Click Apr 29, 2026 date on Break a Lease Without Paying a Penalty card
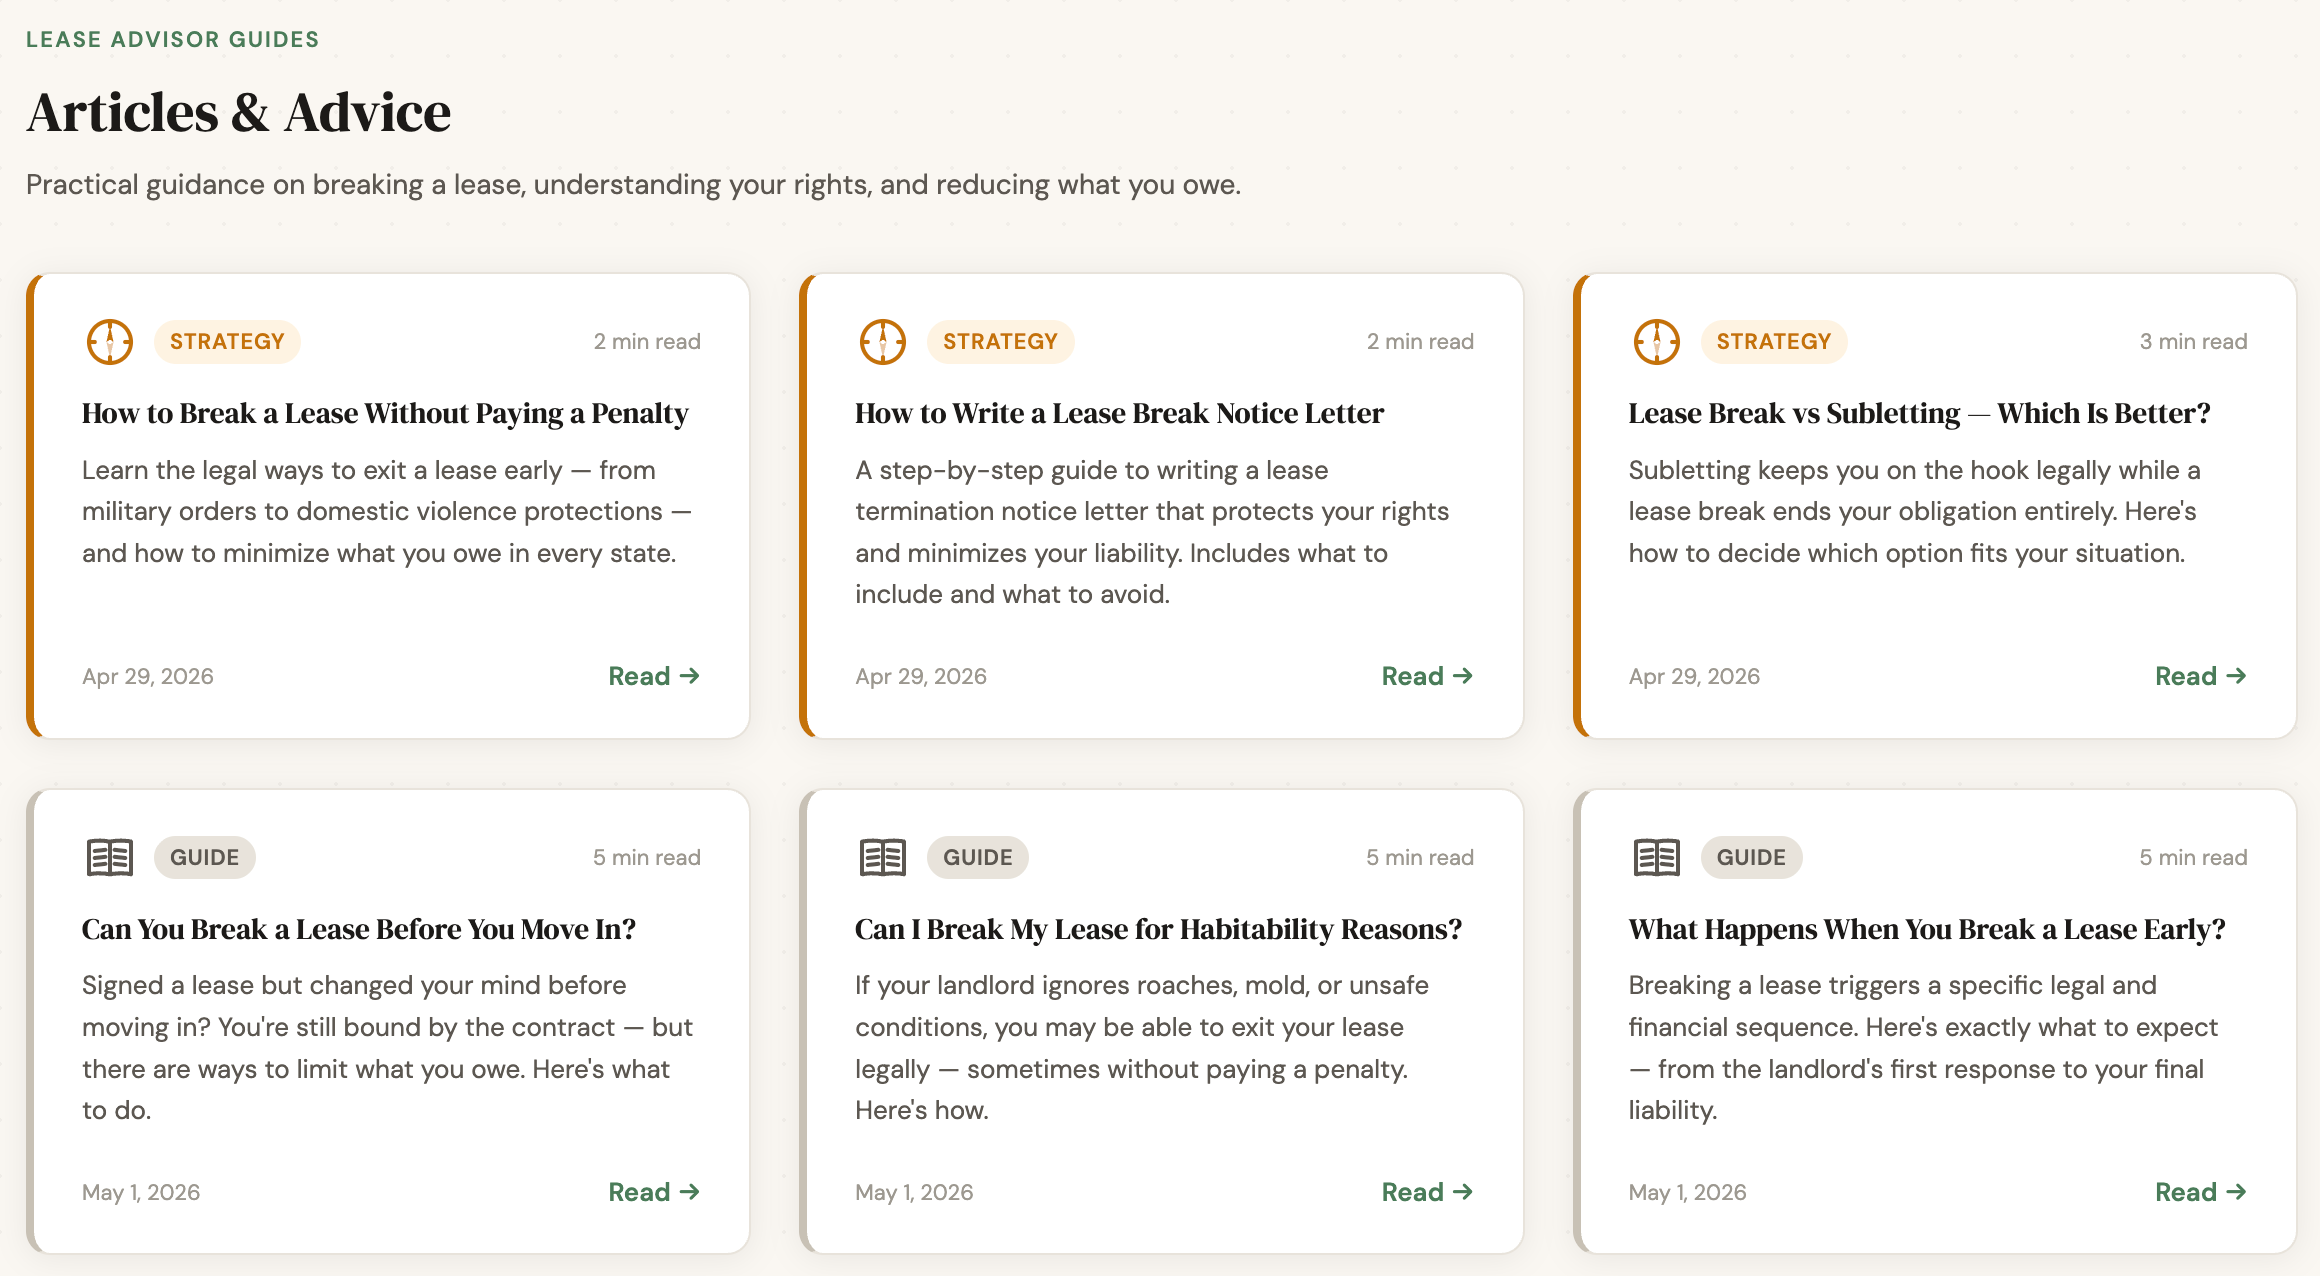This screenshot has height=1276, width=2320. (148, 677)
